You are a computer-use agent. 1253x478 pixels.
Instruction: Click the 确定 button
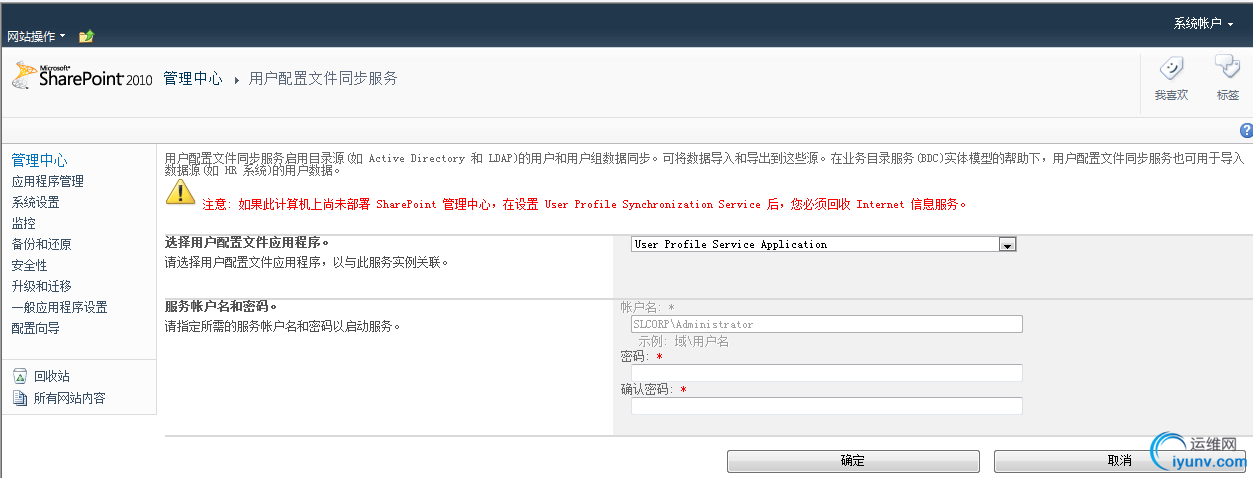pyautogui.click(x=853, y=461)
